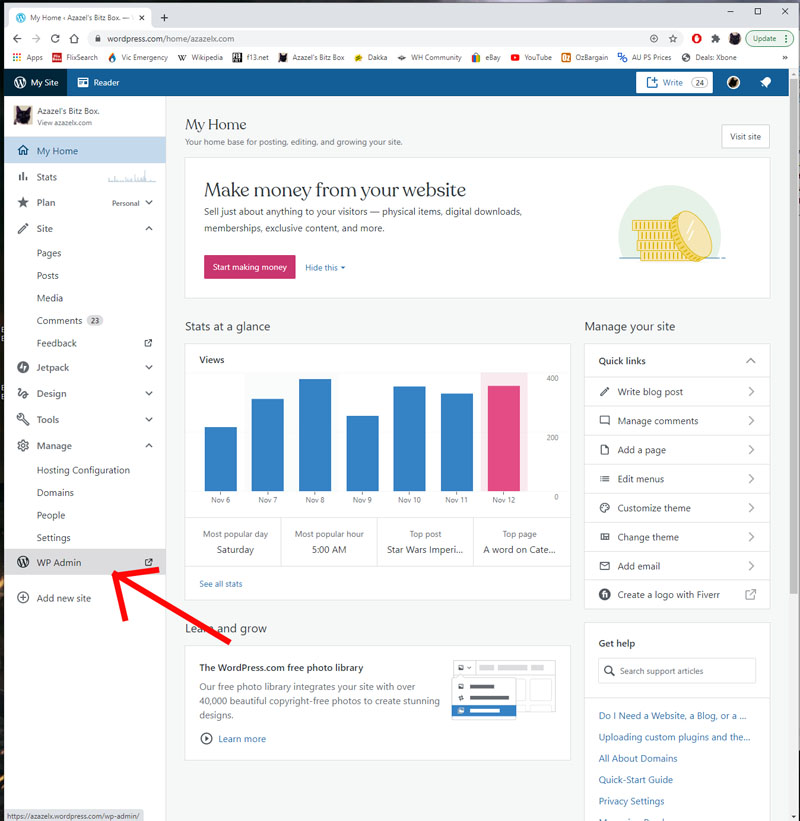Open the Hide this dropdown
Image resolution: width=800 pixels, height=821 pixels.
(325, 268)
